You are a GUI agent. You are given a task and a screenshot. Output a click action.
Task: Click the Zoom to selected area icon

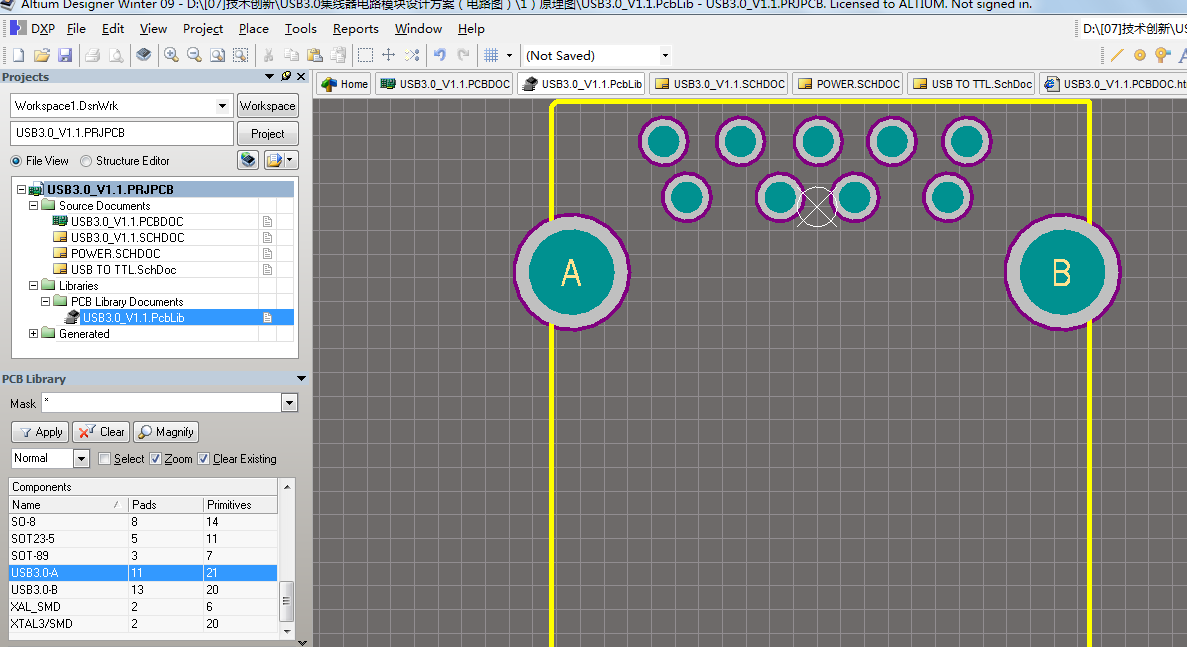(x=241, y=55)
